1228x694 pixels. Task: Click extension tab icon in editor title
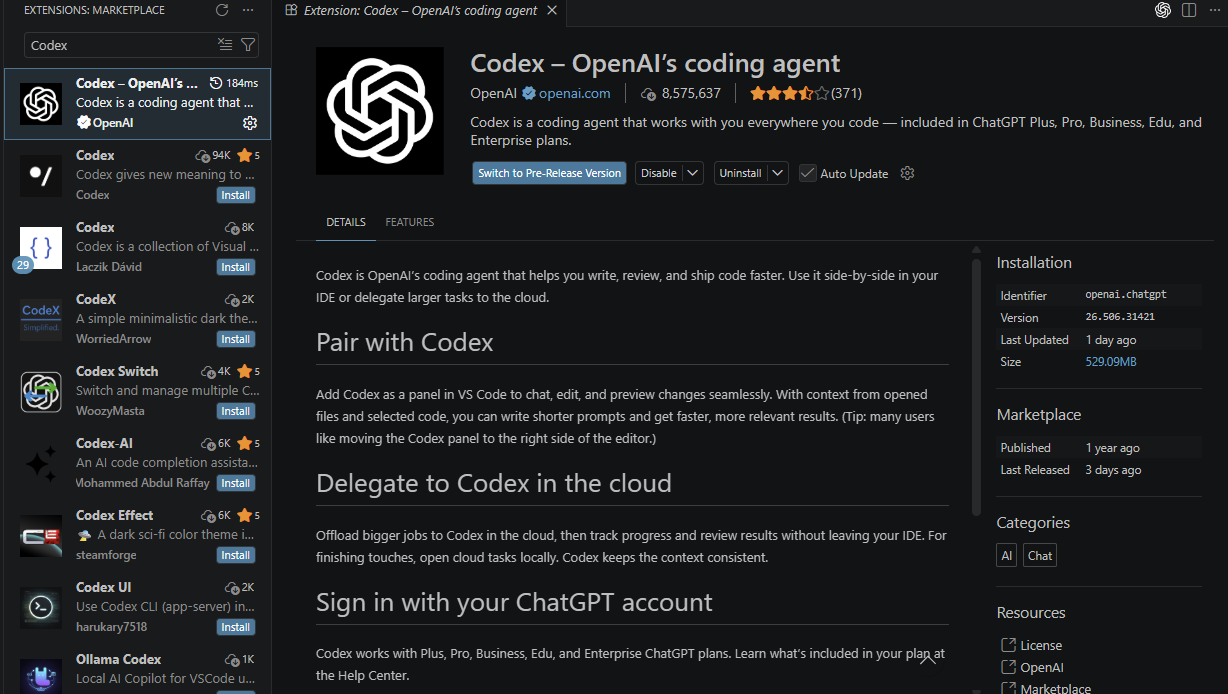tap(291, 10)
